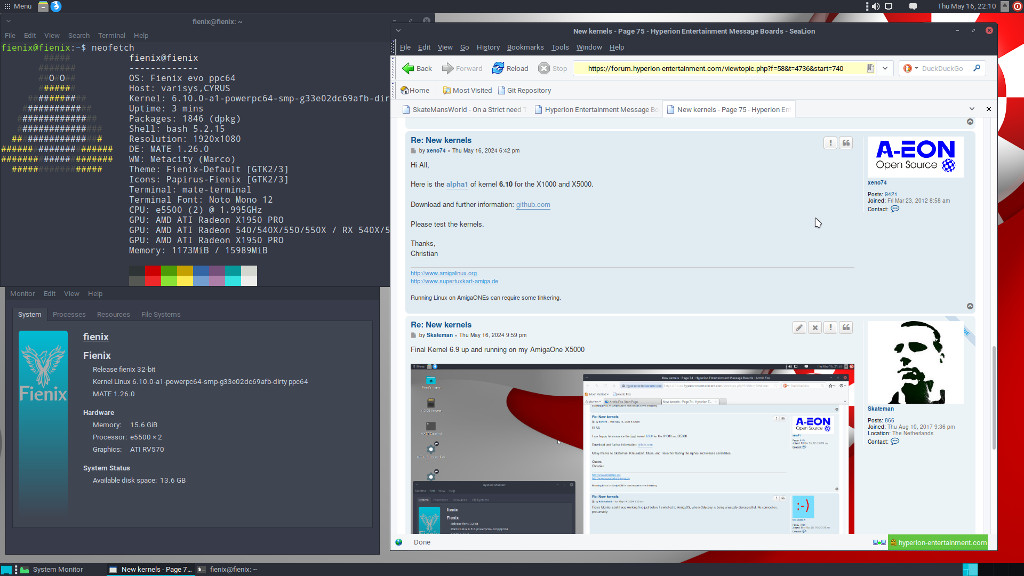The image size is (1024, 576).
Task: Quote Skateman's post with the quote icon
Action: pyautogui.click(x=846, y=327)
